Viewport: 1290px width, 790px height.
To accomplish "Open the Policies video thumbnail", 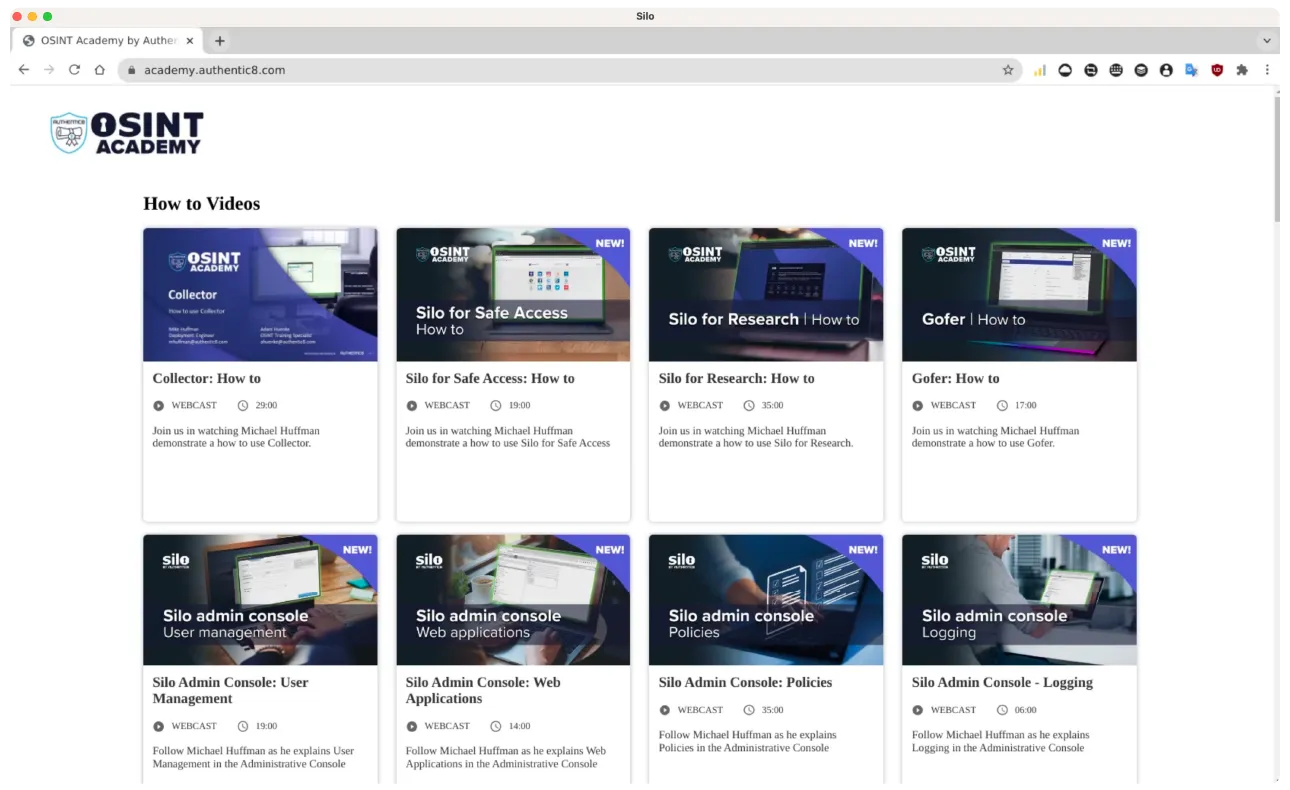I will (766, 600).
